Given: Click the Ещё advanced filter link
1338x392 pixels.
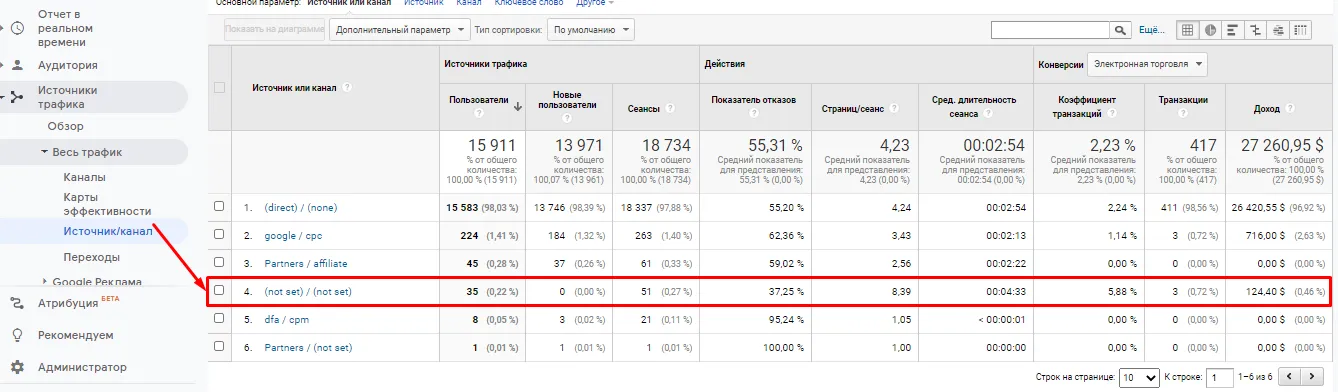Looking at the screenshot, I should point(1152,30).
